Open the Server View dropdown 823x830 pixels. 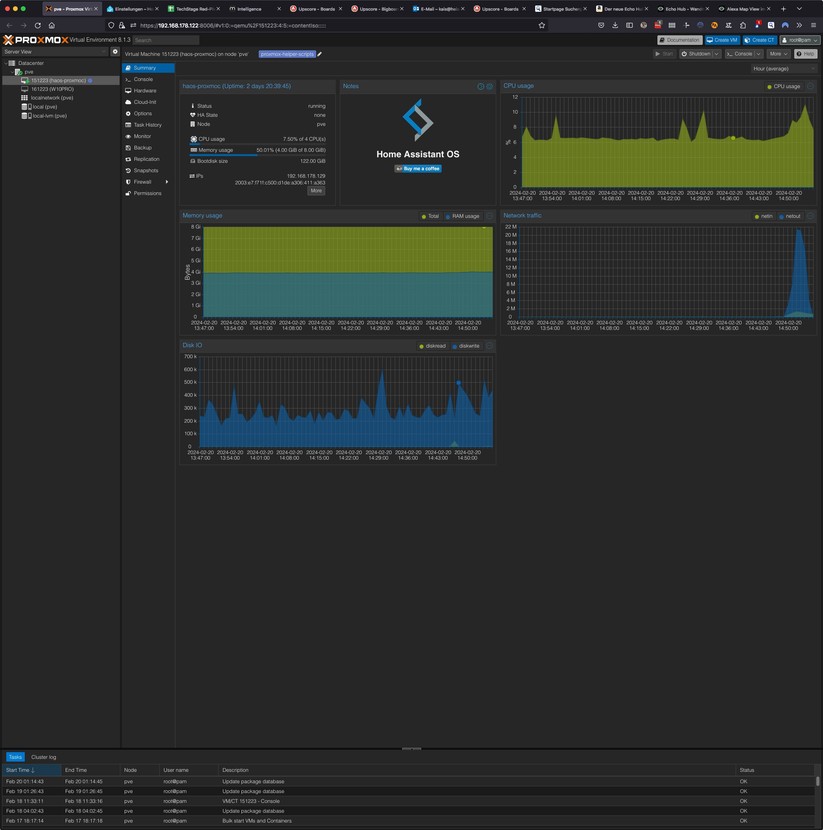[x=55, y=51]
